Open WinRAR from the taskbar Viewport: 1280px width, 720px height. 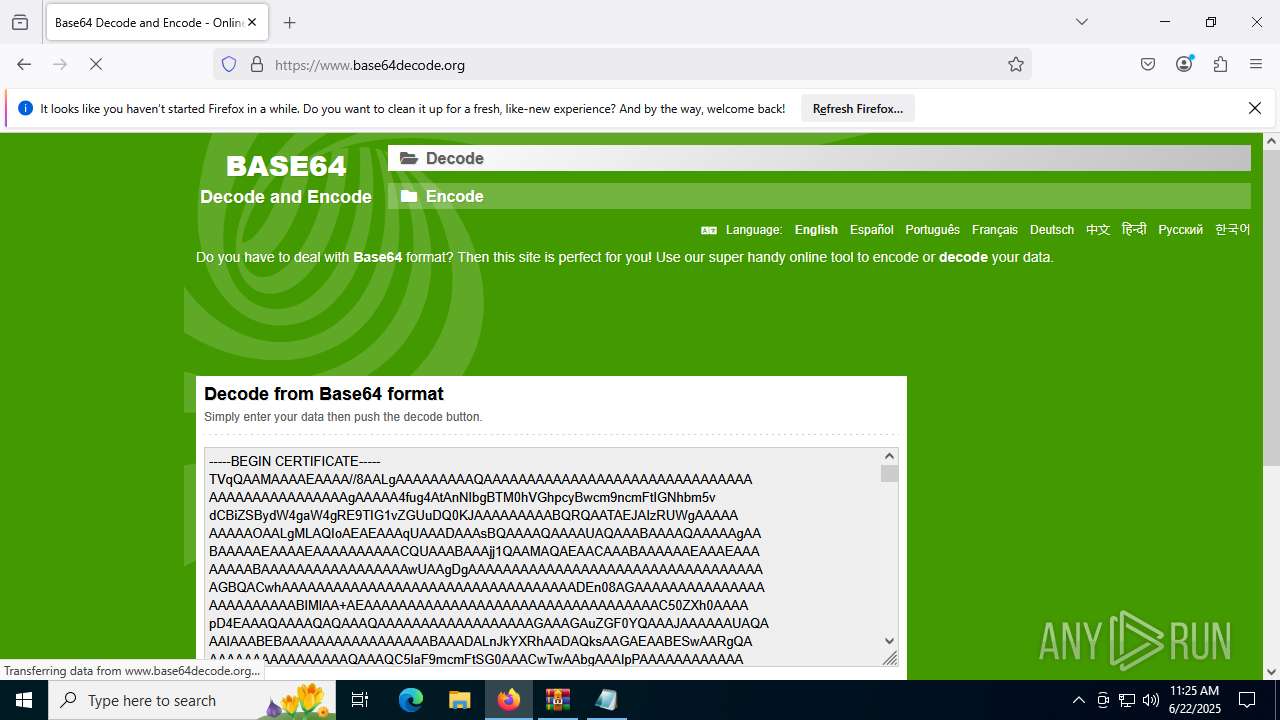[557, 700]
